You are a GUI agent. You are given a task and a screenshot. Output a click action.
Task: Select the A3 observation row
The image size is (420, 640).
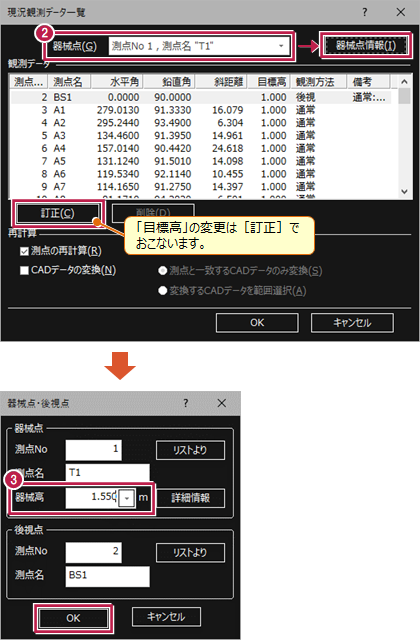[x=200, y=136]
